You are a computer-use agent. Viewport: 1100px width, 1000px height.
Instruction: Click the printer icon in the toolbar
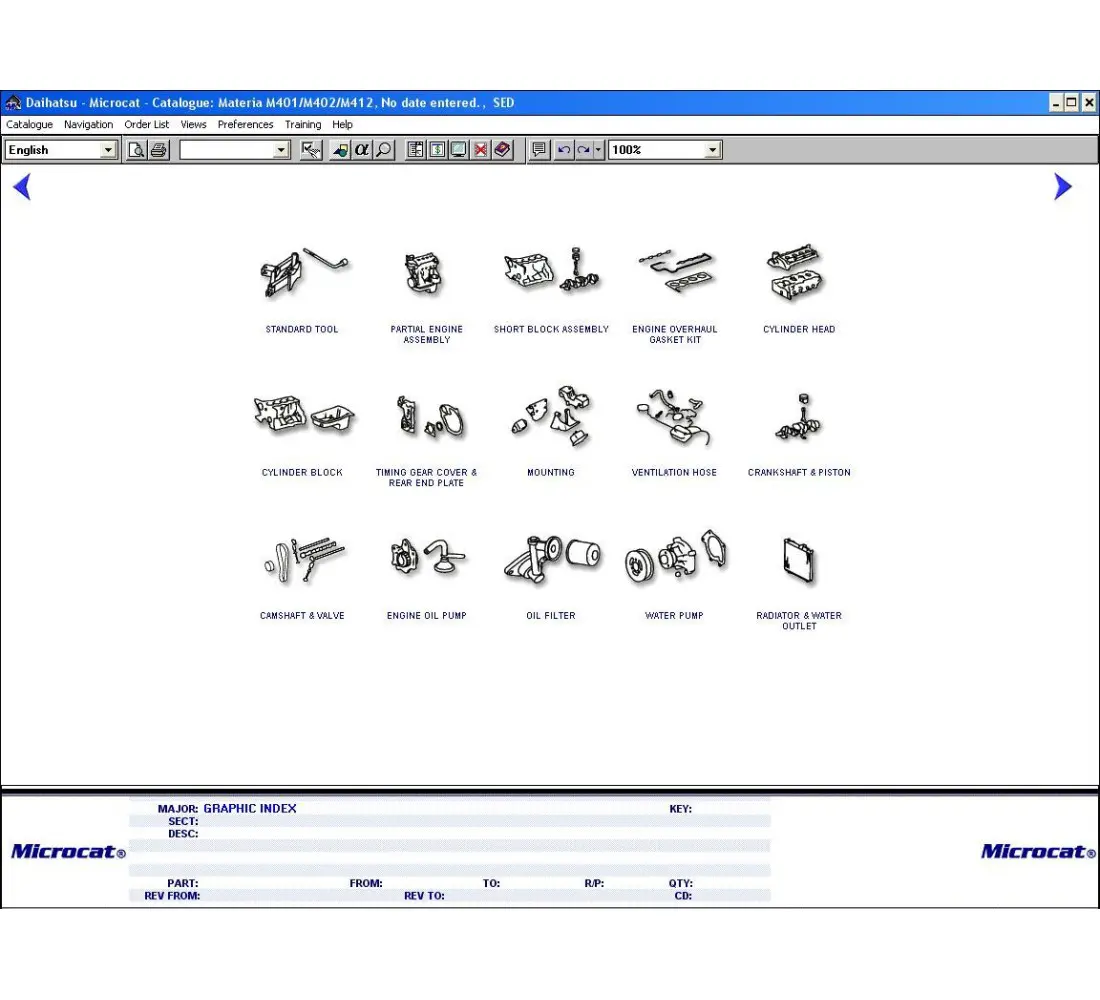point(159,149)
